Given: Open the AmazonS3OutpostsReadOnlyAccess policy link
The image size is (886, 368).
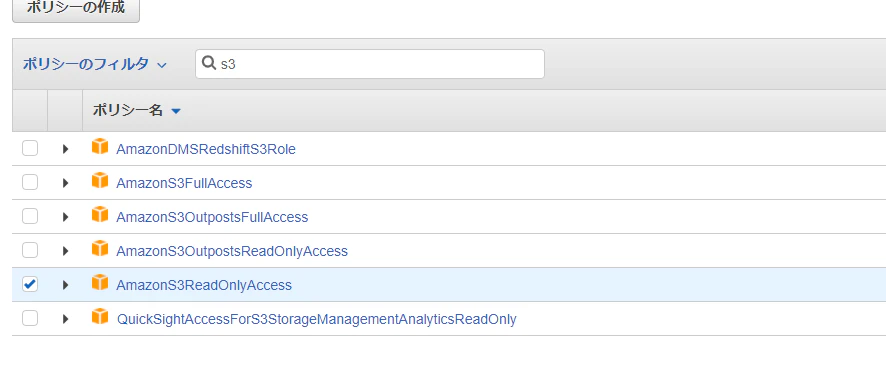Looking at the screenshot, I should 232,251.
